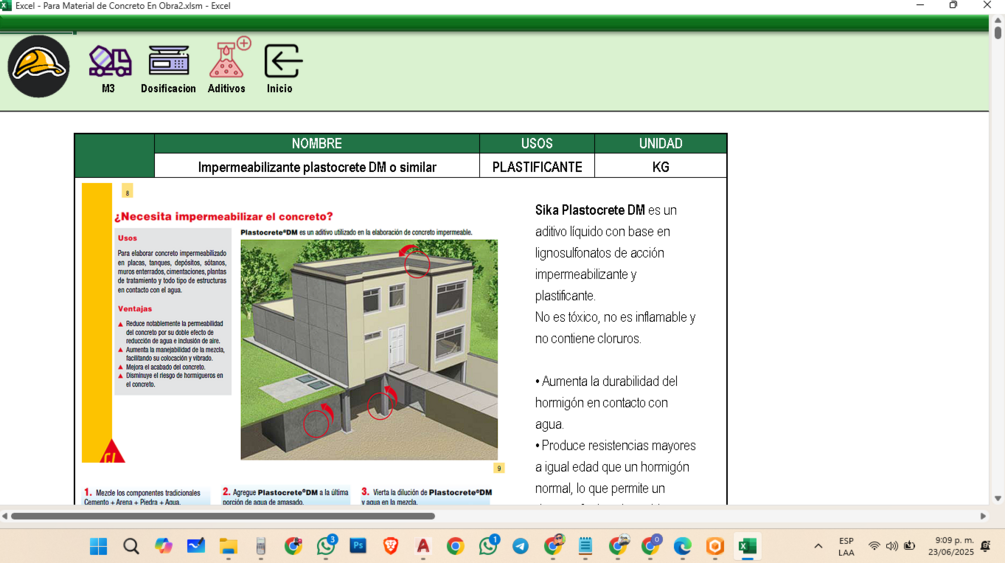The width and height of the screenshot is (1005, 563).
Task: Launch Copilot from the taskbar
Action: [163, 546]
